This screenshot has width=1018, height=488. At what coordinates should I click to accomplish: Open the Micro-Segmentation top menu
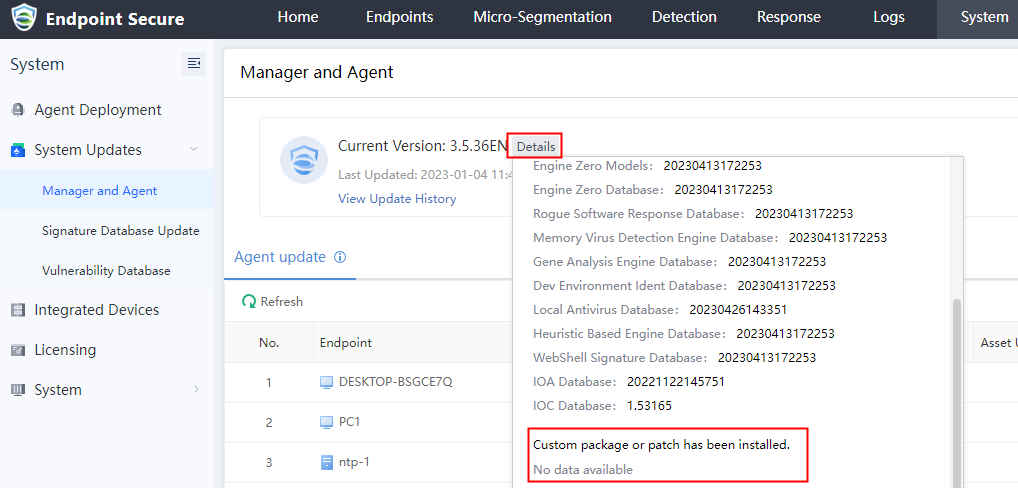point(542,17)
